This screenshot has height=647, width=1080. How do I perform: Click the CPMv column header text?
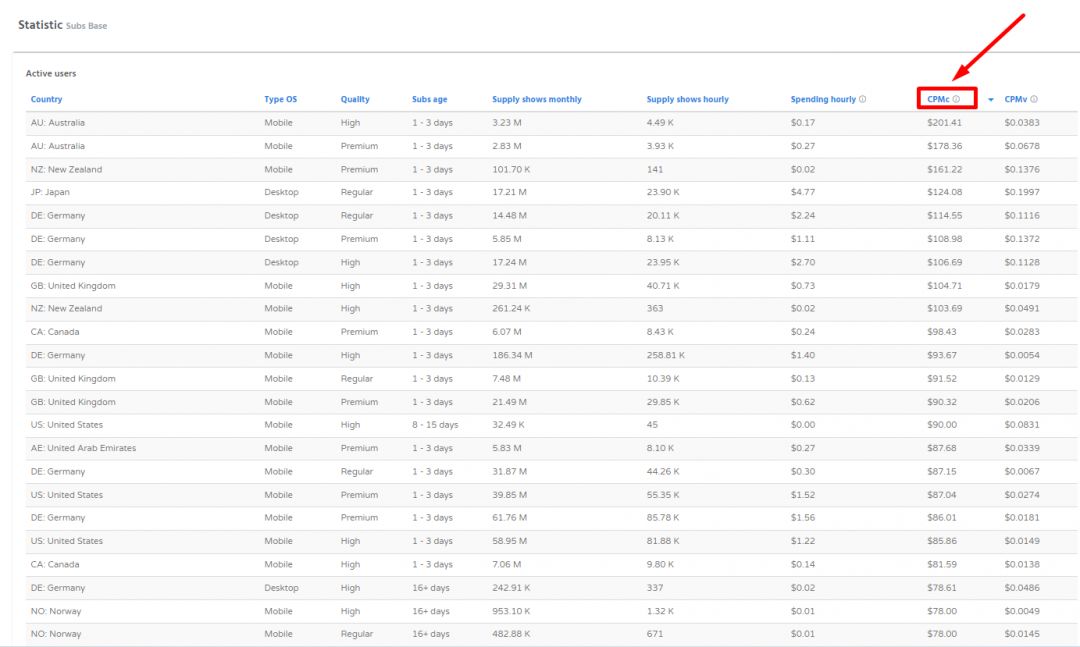click(x=1016, y=99)
